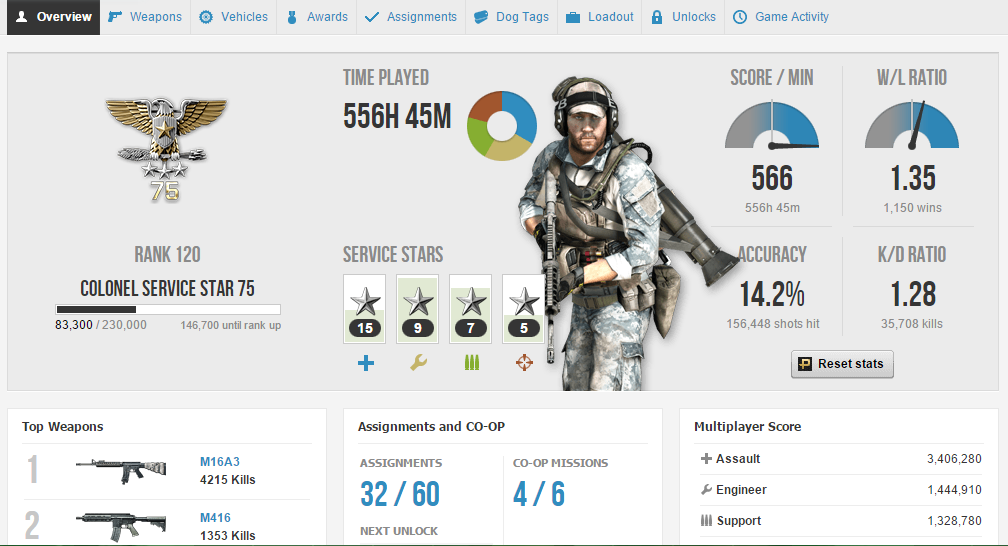Click the Top Weapons heading

[x=62, y=426]
